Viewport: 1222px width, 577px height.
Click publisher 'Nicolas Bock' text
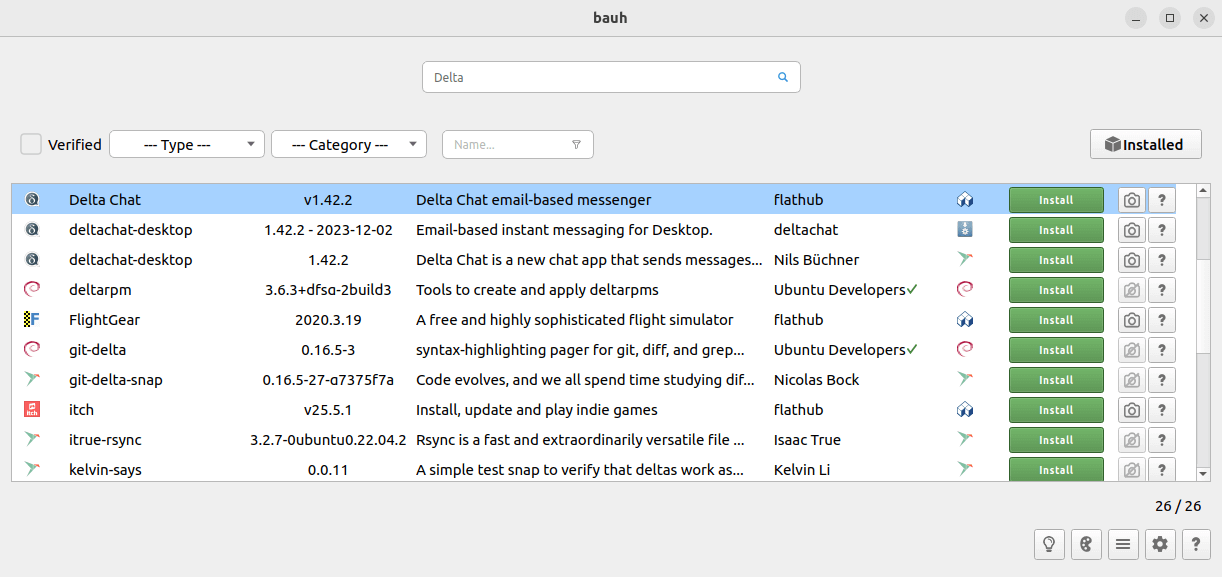coord(817,380)
